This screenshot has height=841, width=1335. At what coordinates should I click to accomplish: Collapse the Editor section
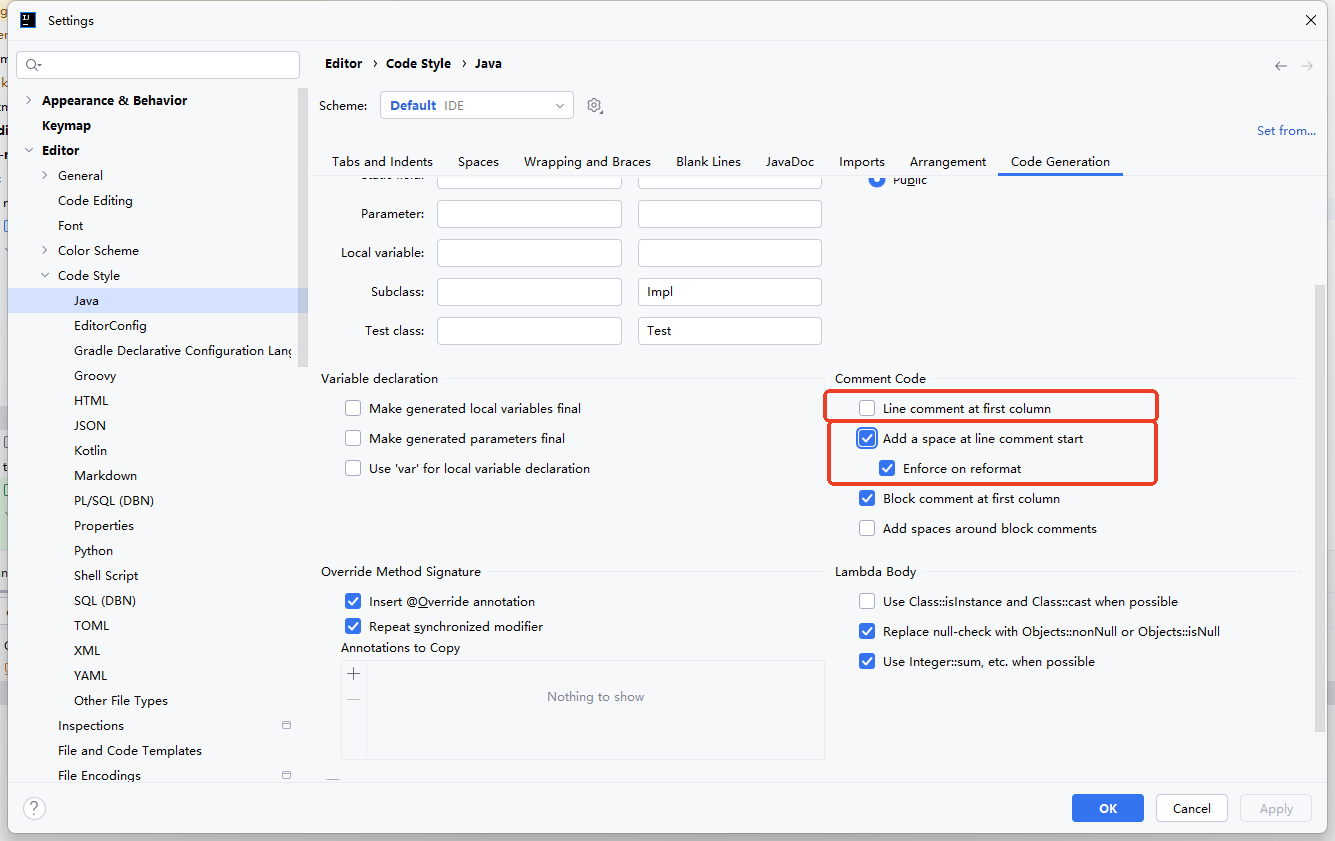[28, 150]
